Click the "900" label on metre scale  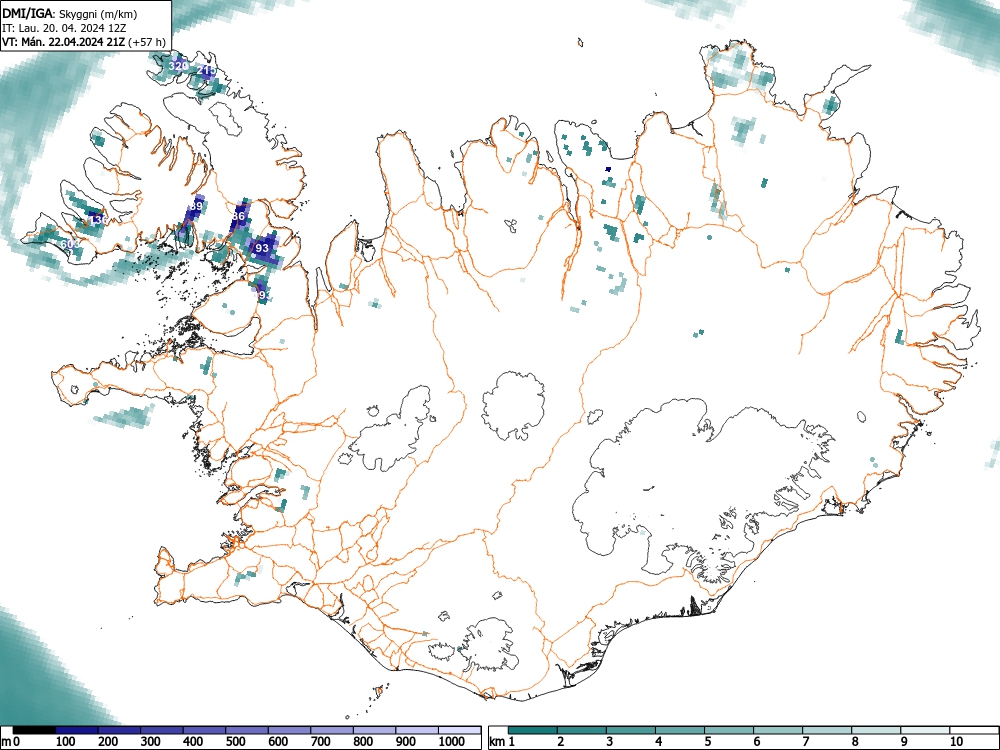coord(406,741)
